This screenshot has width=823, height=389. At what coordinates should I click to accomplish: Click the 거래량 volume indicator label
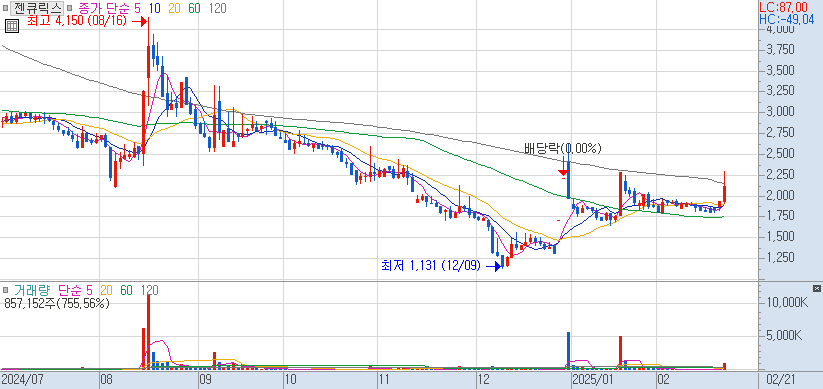coord(32,290)
